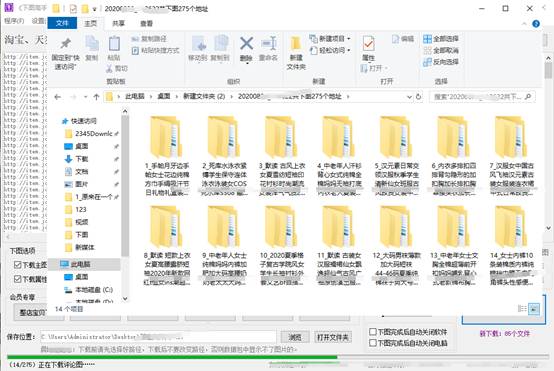The width and height of the screenshot is (554, 371).
Task: Select 快速访问 in the navigation pane
Action: pos(79,121)
